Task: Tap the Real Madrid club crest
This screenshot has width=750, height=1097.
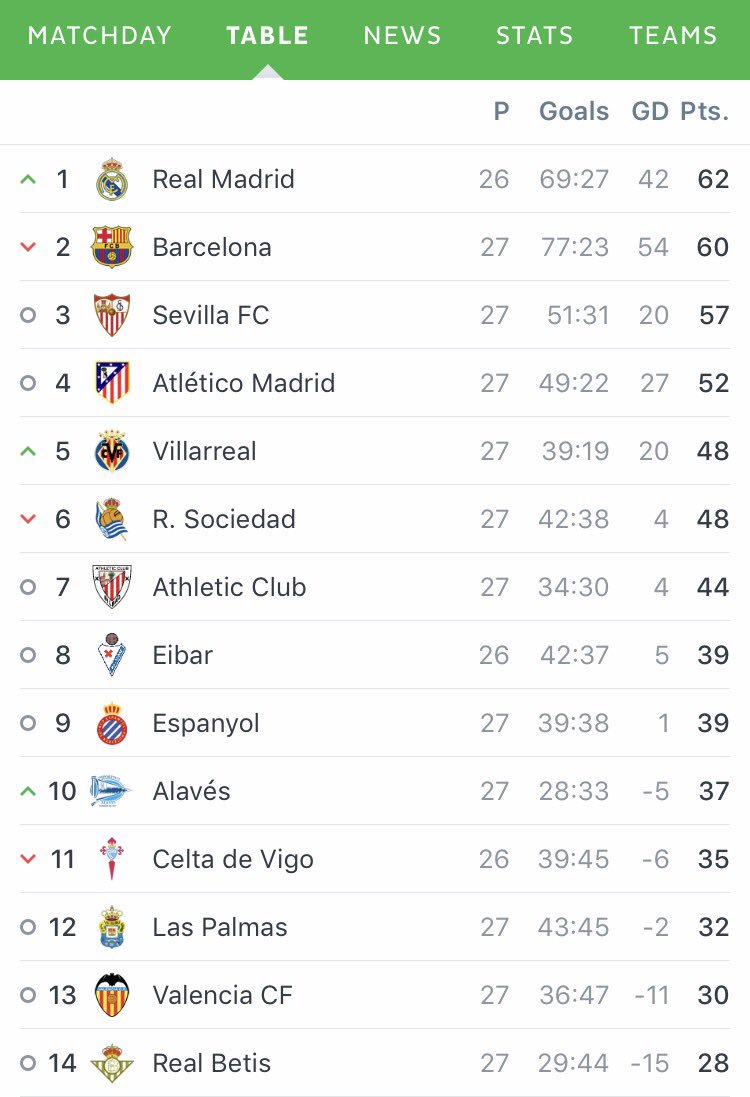Action: pyautogui.click(x=112, y=180)
